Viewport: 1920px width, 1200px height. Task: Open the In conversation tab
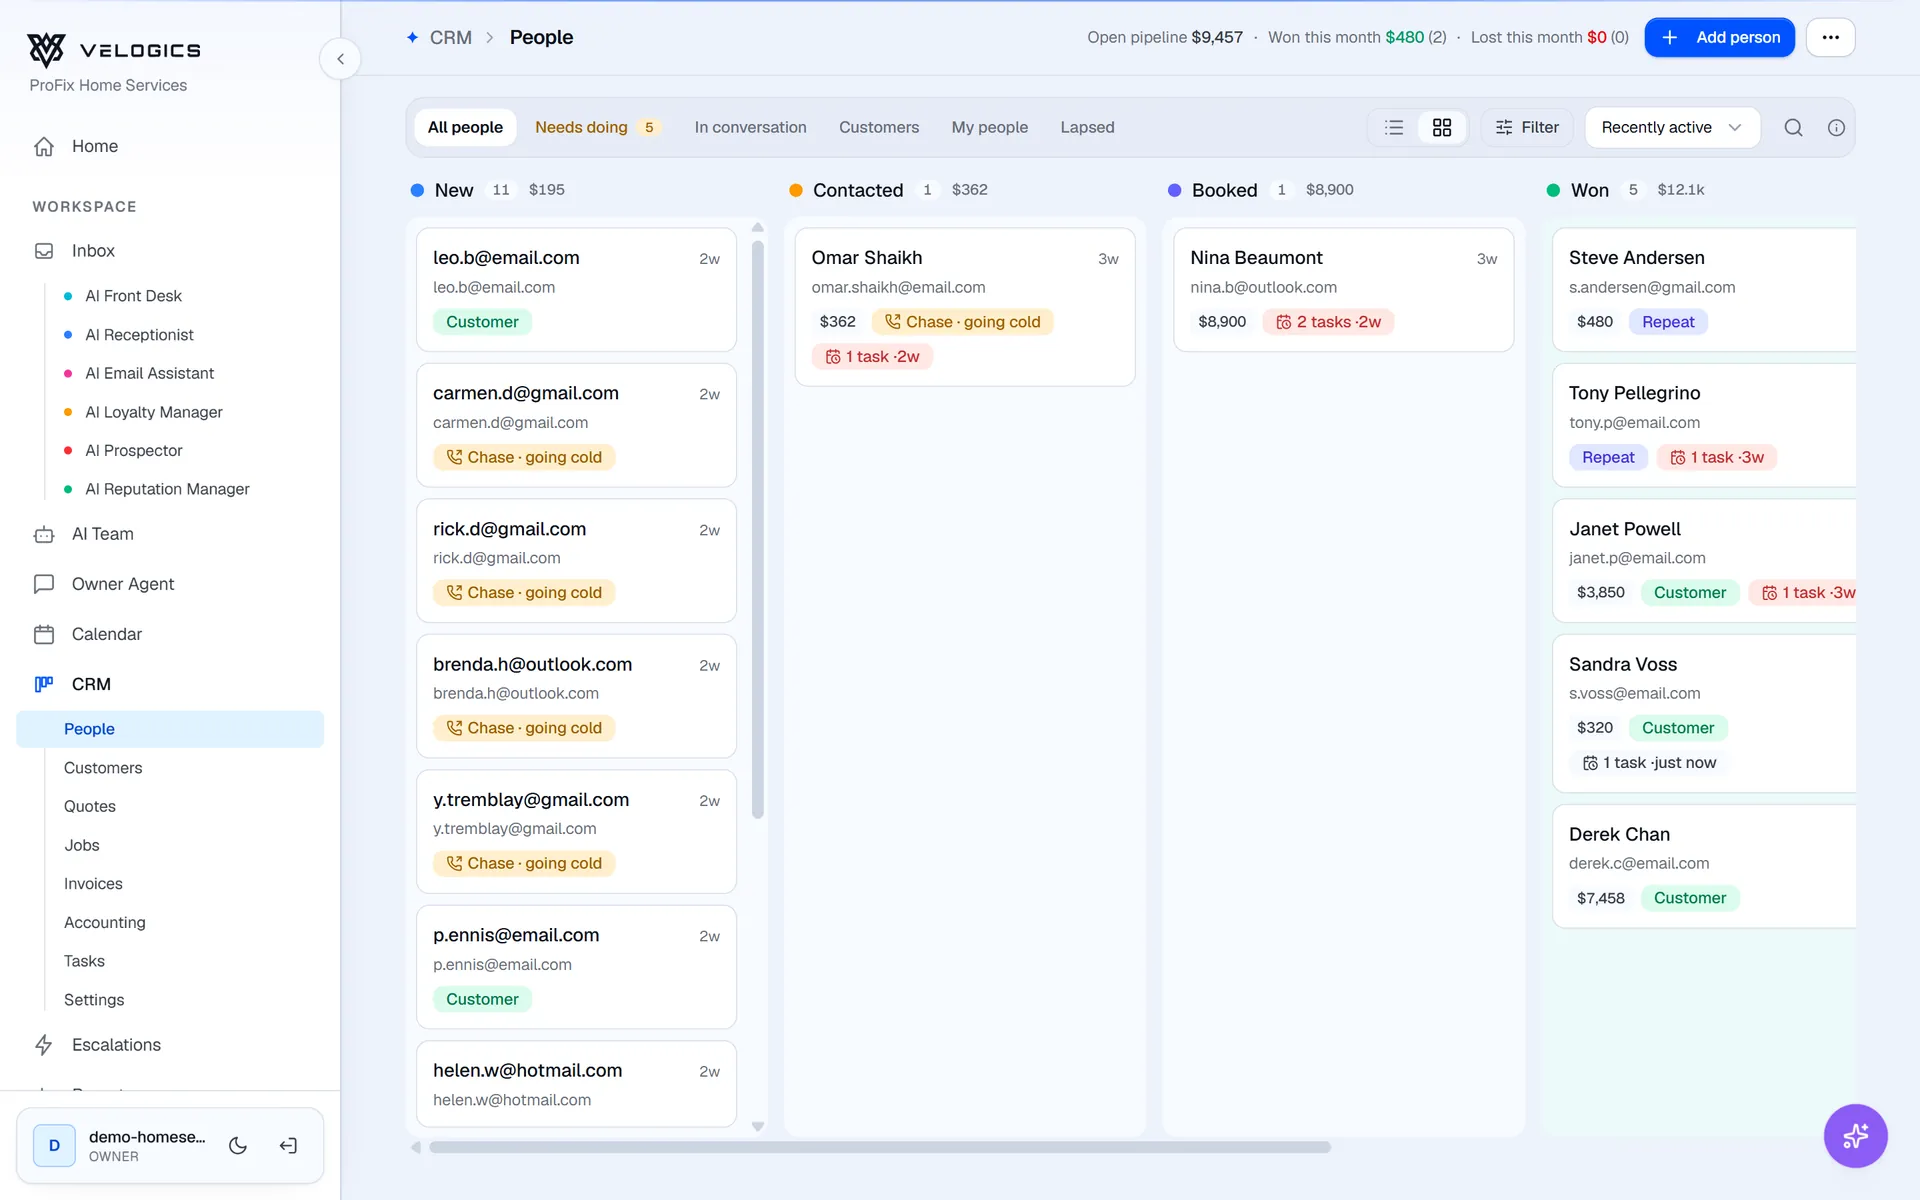coord(750,127)
